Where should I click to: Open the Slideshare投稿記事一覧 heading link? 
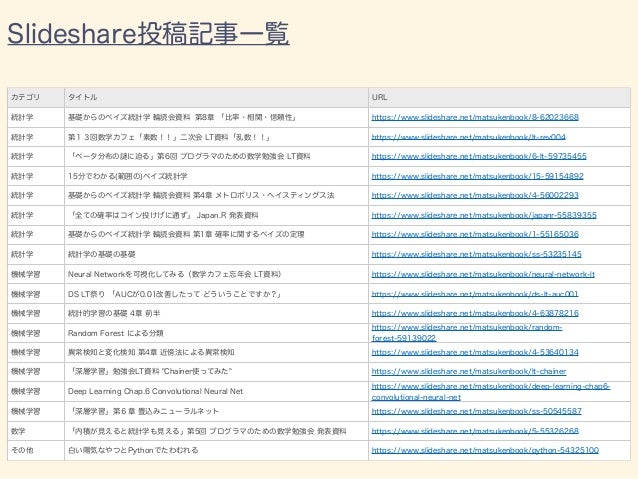(149, 33)
